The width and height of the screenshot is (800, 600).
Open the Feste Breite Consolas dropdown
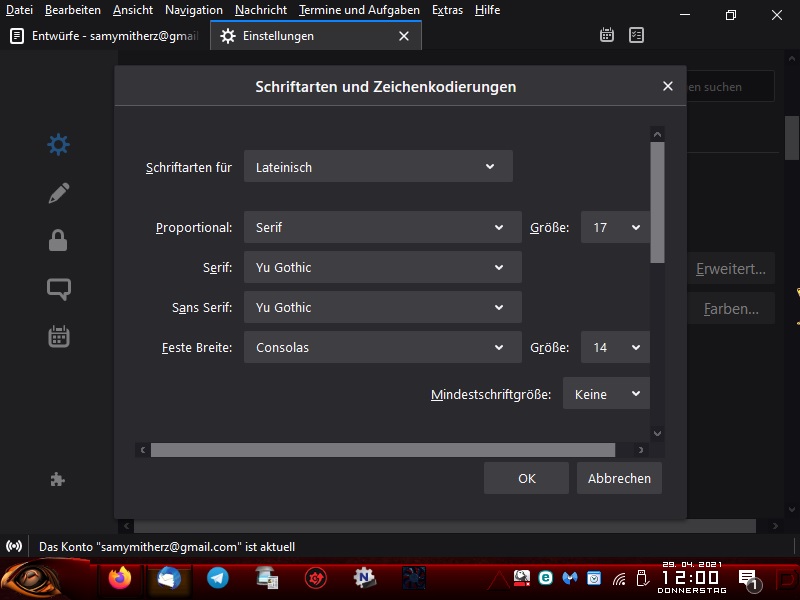382,347
